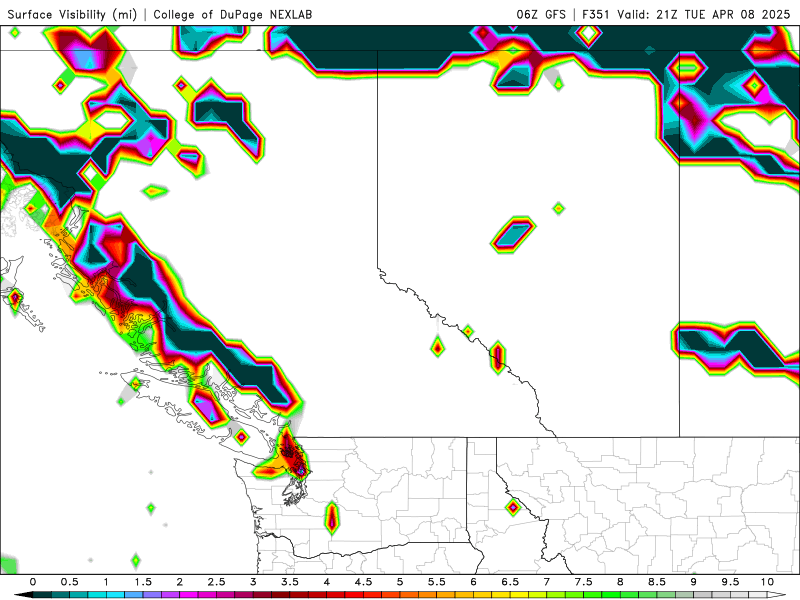Click the "F351" forecast hour label
Image resolution: width=800 pixels, height=600 pixels.
click(x=595, y=14)
